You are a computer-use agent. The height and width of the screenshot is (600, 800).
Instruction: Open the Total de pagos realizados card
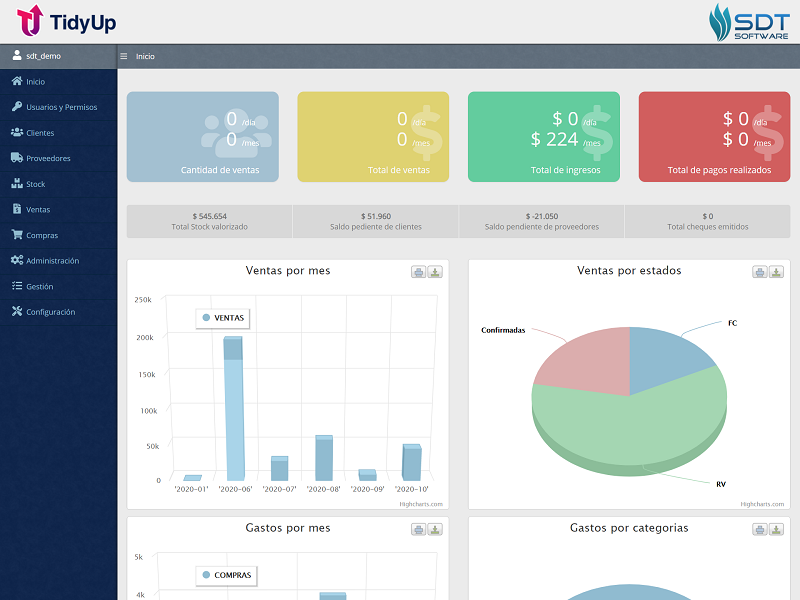[x=714, y=137]
